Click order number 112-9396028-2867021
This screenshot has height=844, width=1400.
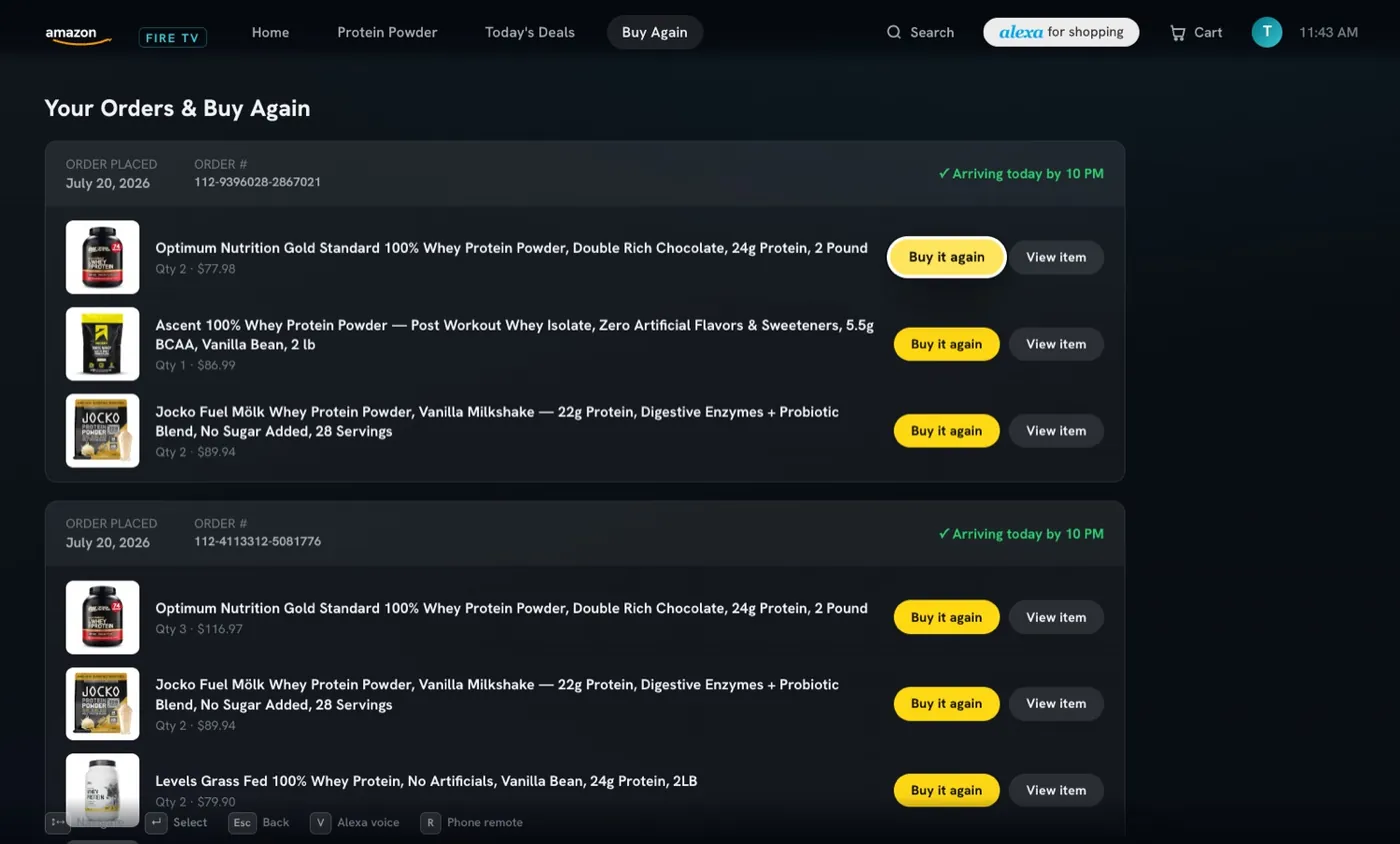coord(257,182)
